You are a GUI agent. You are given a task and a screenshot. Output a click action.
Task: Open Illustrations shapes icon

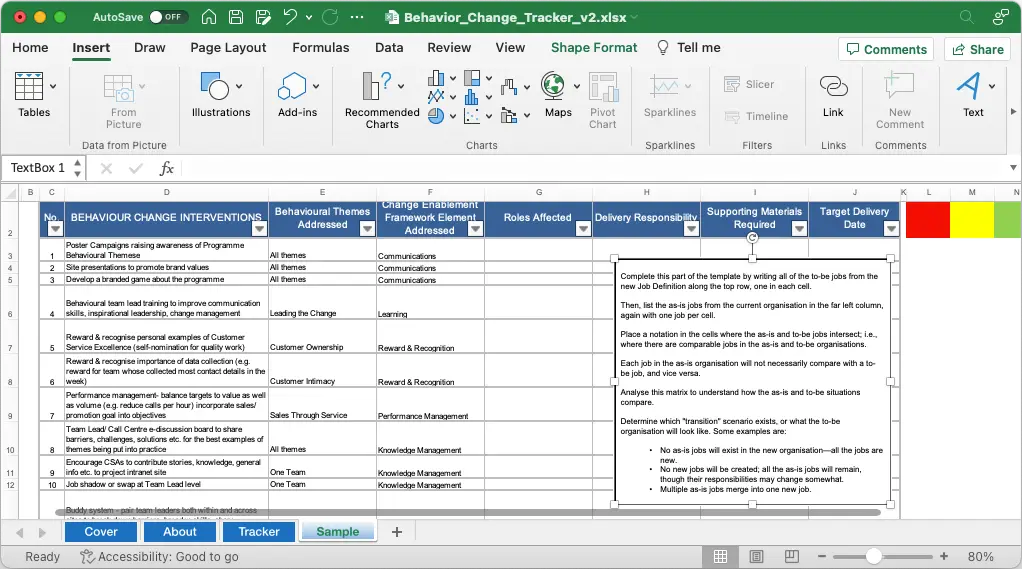click(x=215, y=86)
